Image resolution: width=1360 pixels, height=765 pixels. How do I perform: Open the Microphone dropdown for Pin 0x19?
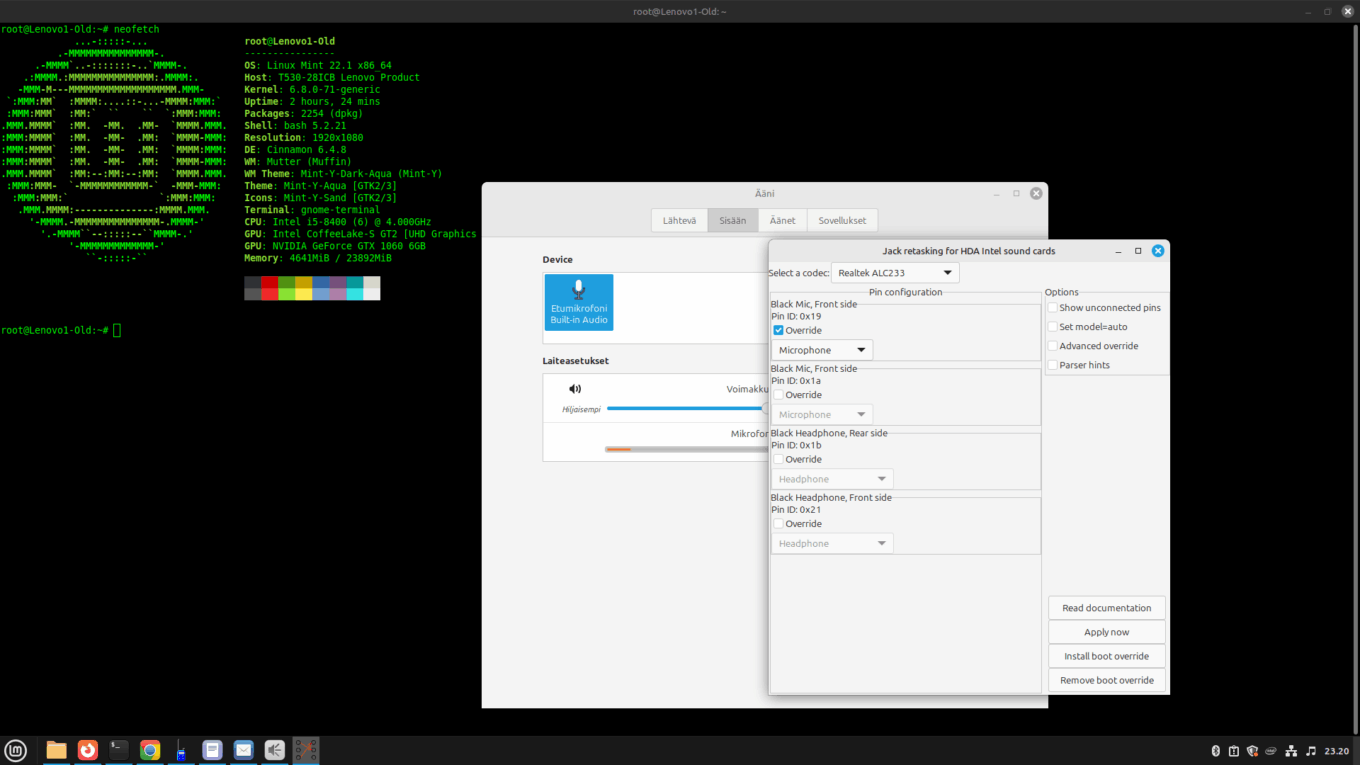(822, 350)
